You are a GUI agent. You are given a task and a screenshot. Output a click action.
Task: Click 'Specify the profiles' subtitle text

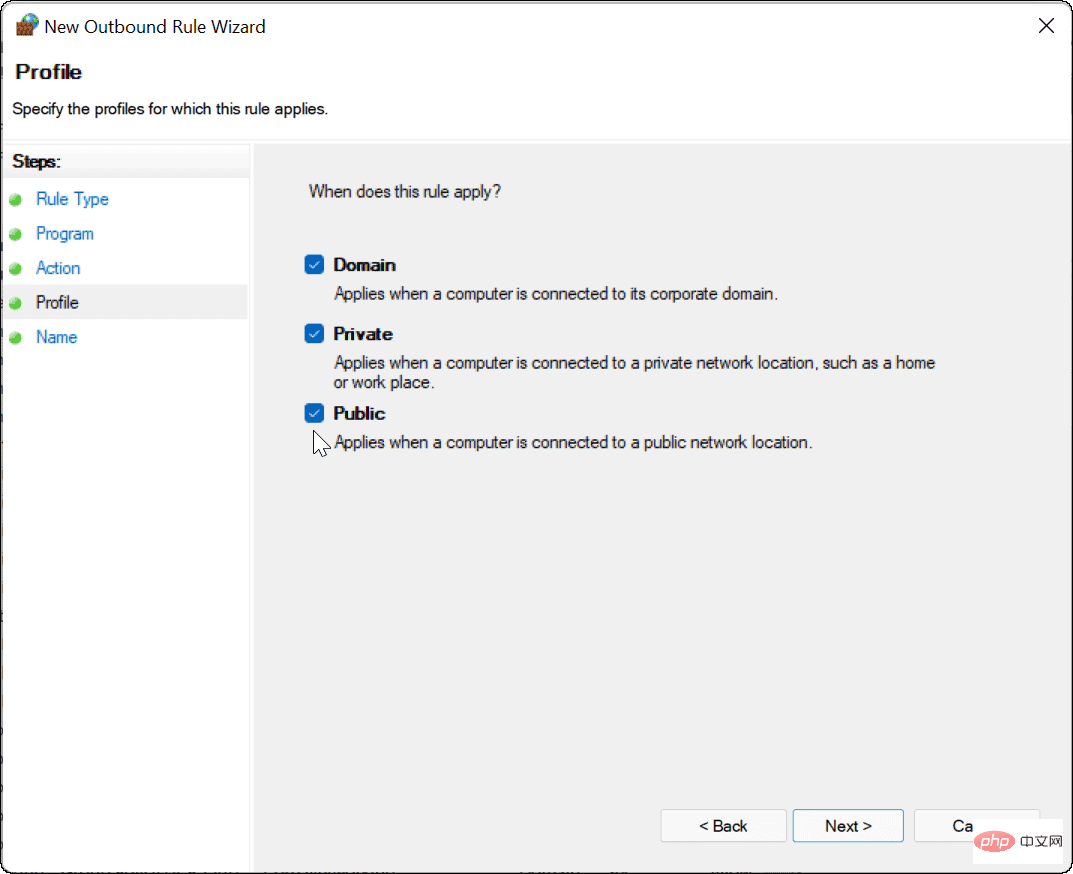tap(170, 109)
